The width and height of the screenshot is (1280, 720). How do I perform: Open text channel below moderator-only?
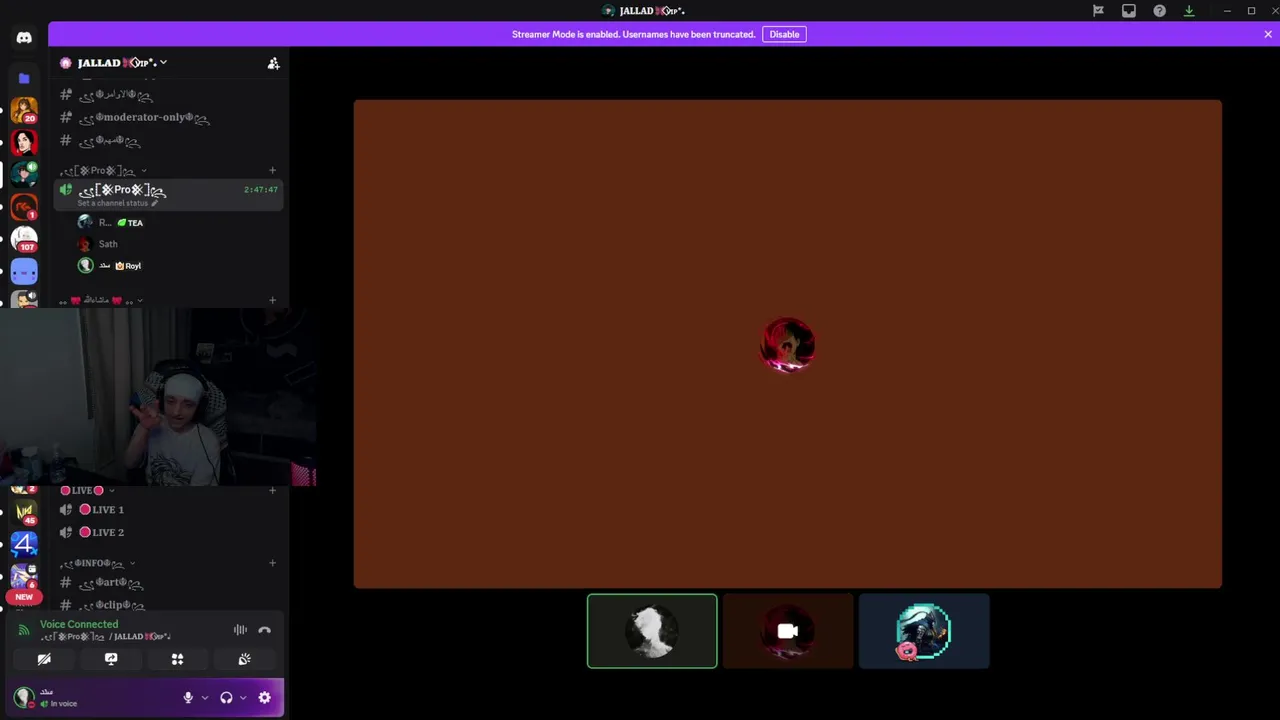pyautogui.click(x=168, y=141)
